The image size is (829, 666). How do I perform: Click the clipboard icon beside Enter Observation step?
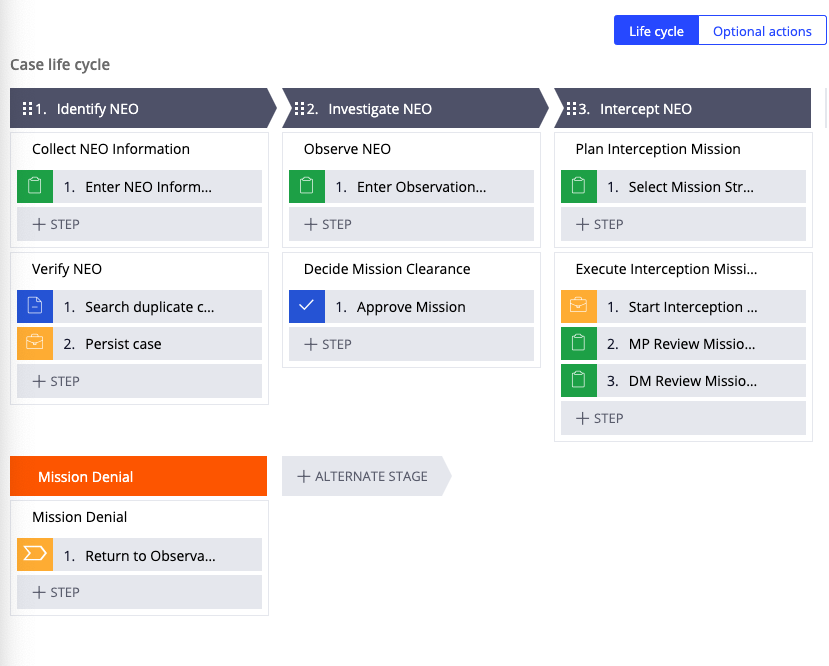pos(307,187)
